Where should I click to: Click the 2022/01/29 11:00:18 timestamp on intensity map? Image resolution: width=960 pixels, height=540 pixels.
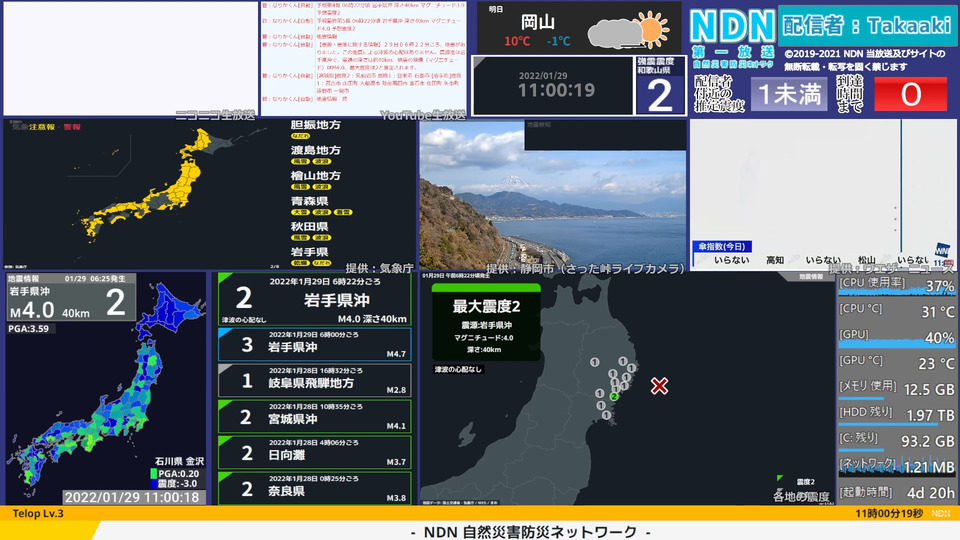[132, 497]
